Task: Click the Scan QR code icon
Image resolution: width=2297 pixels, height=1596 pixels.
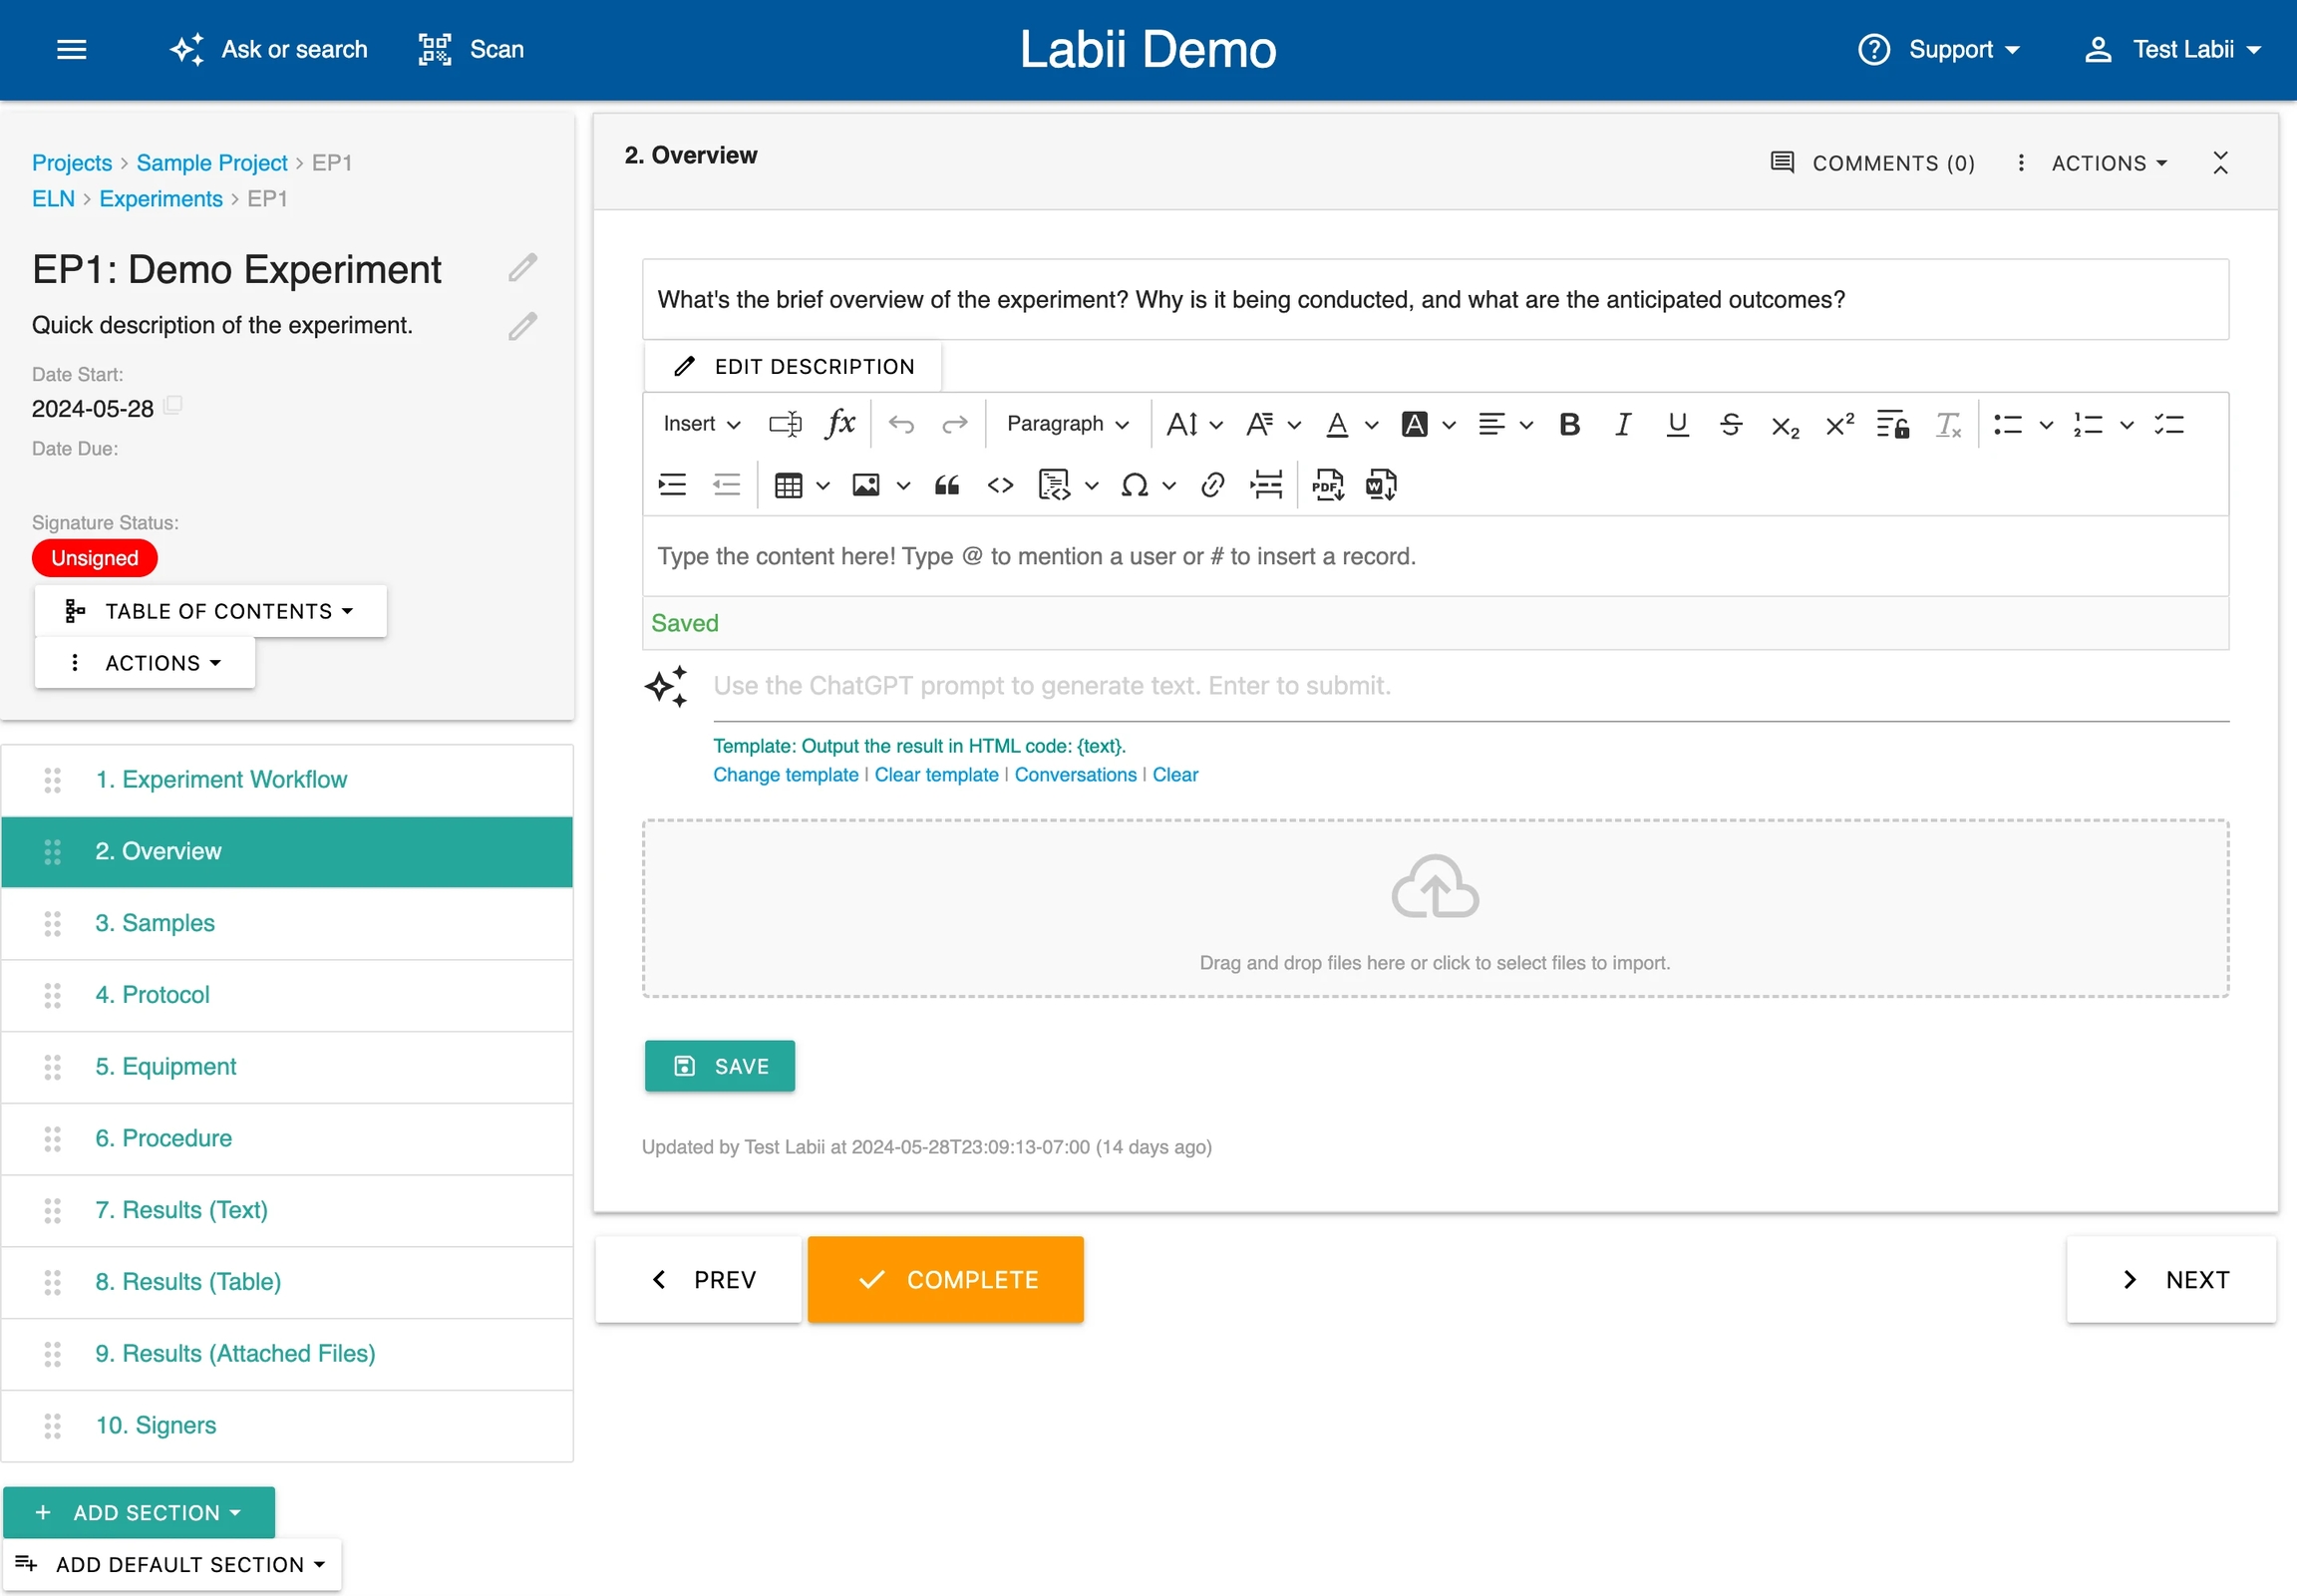Action: point(435,49)
